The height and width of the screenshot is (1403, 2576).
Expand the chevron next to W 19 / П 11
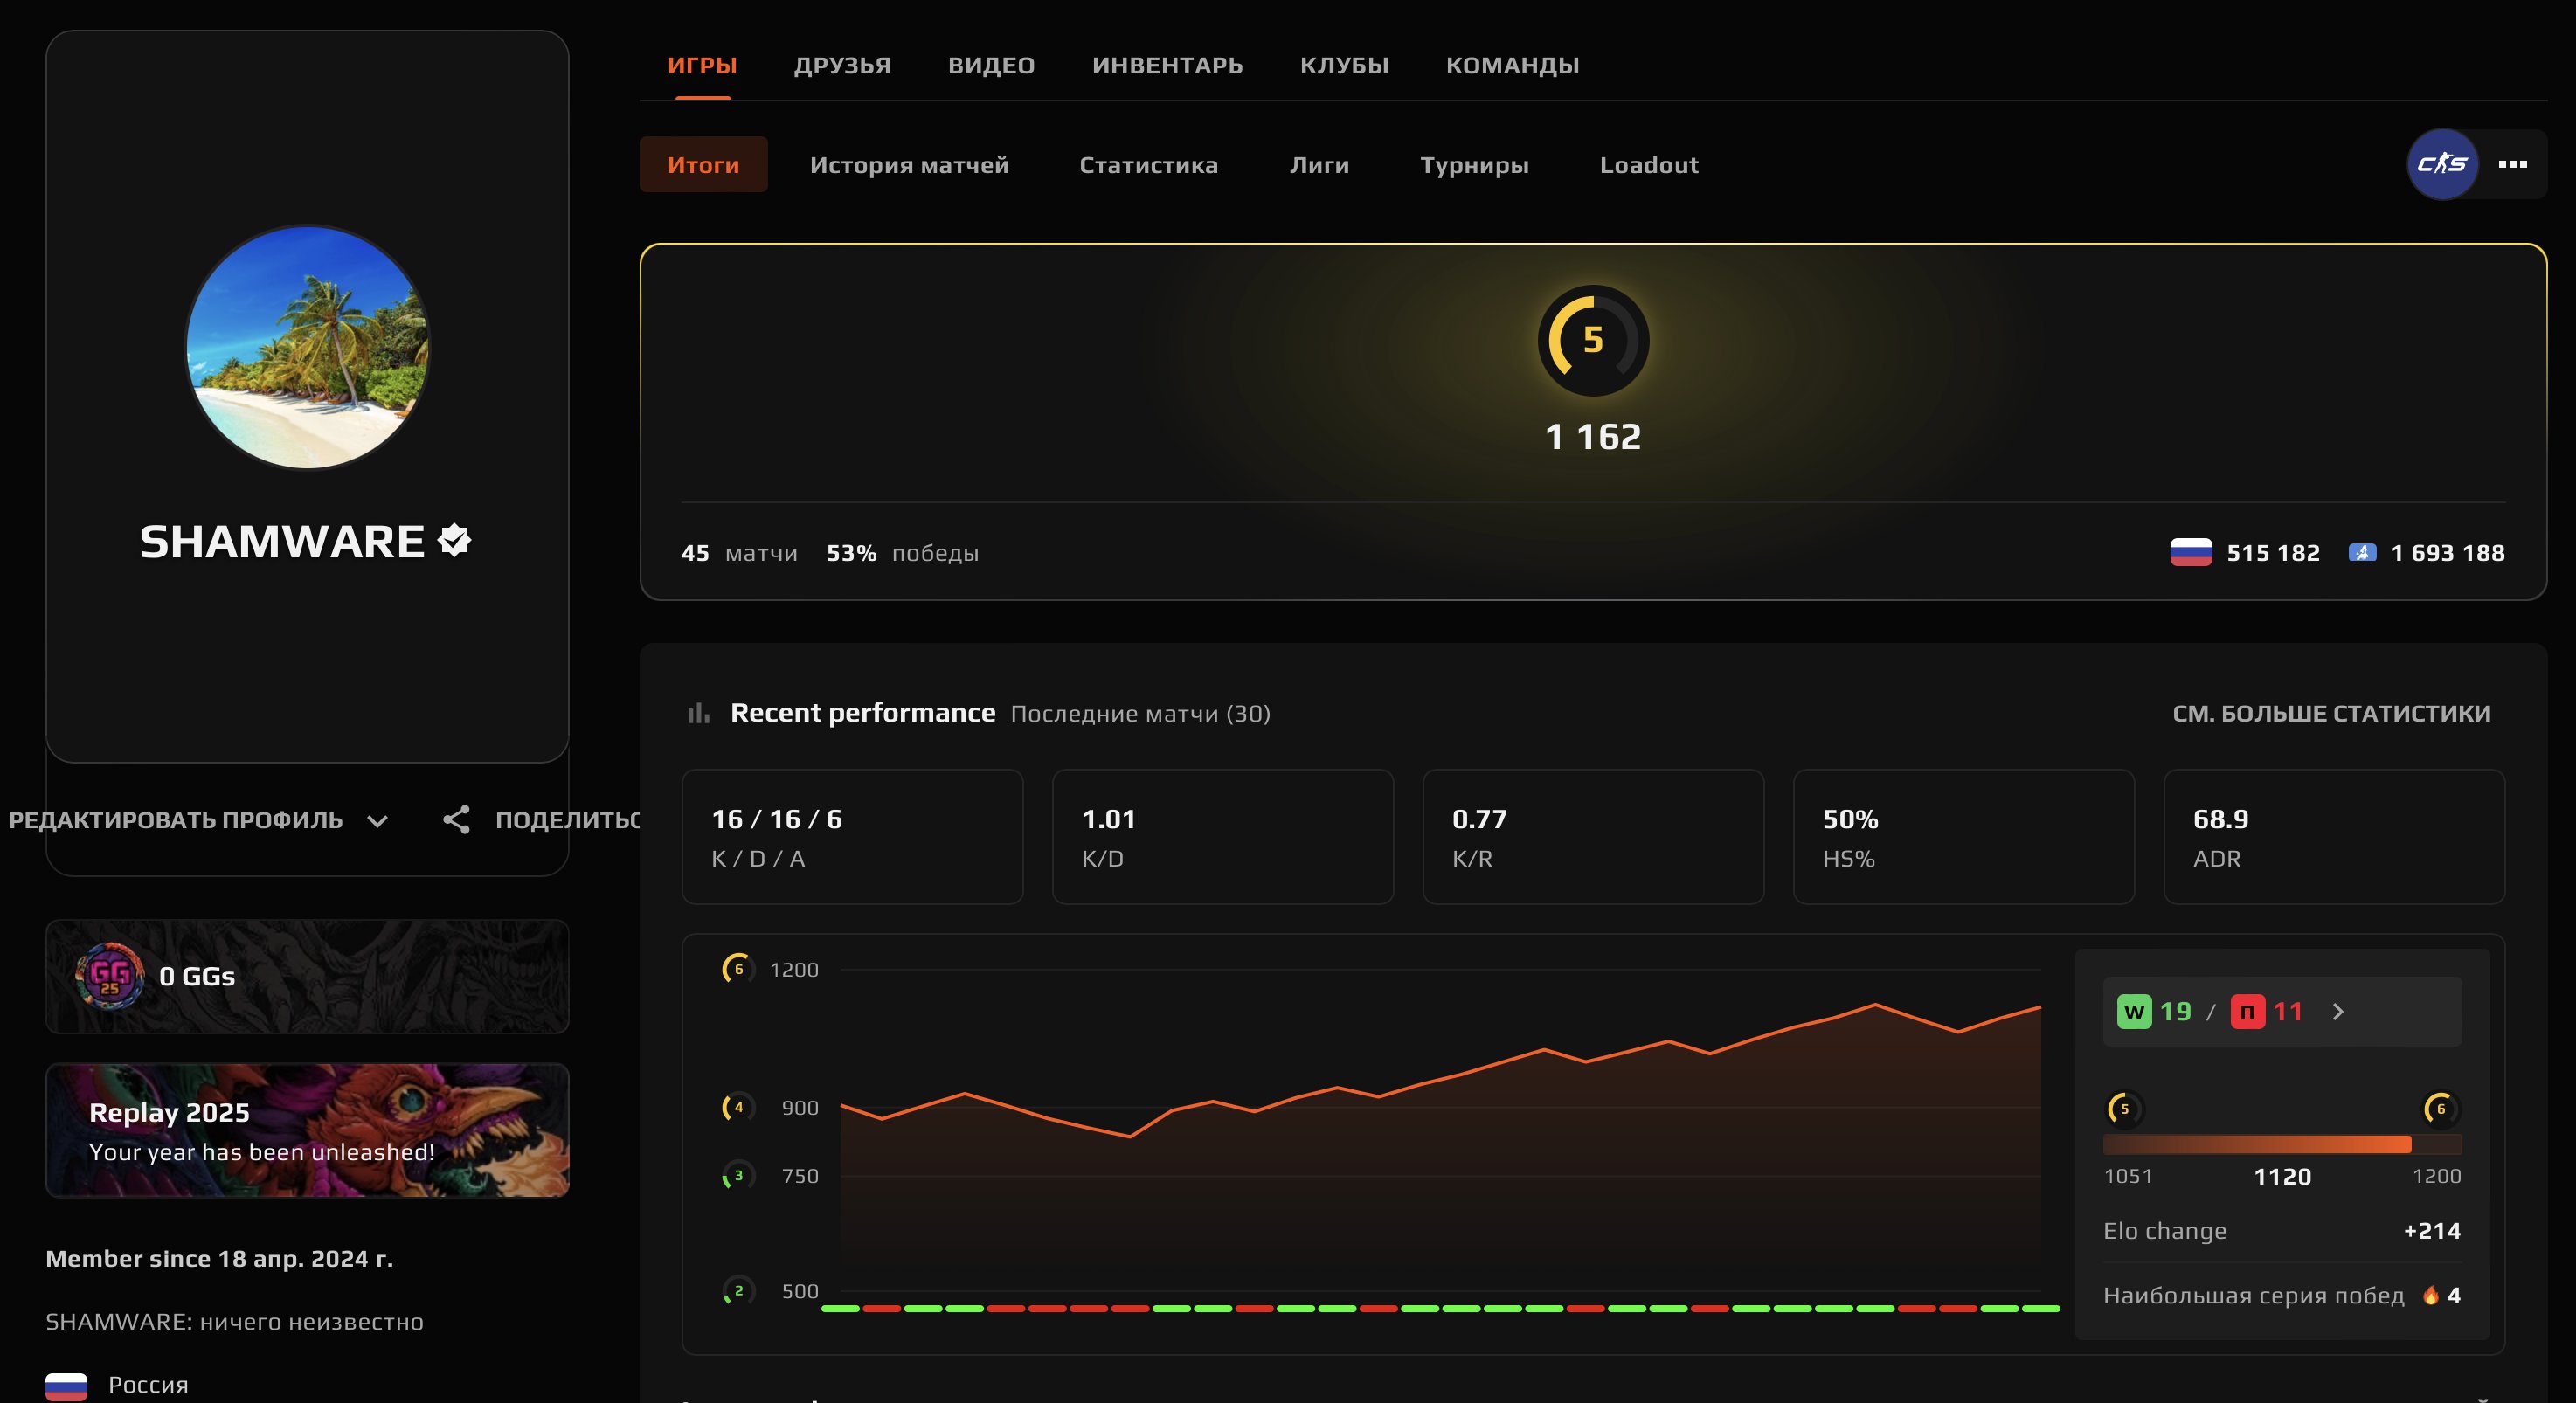pos(2338,1011)
